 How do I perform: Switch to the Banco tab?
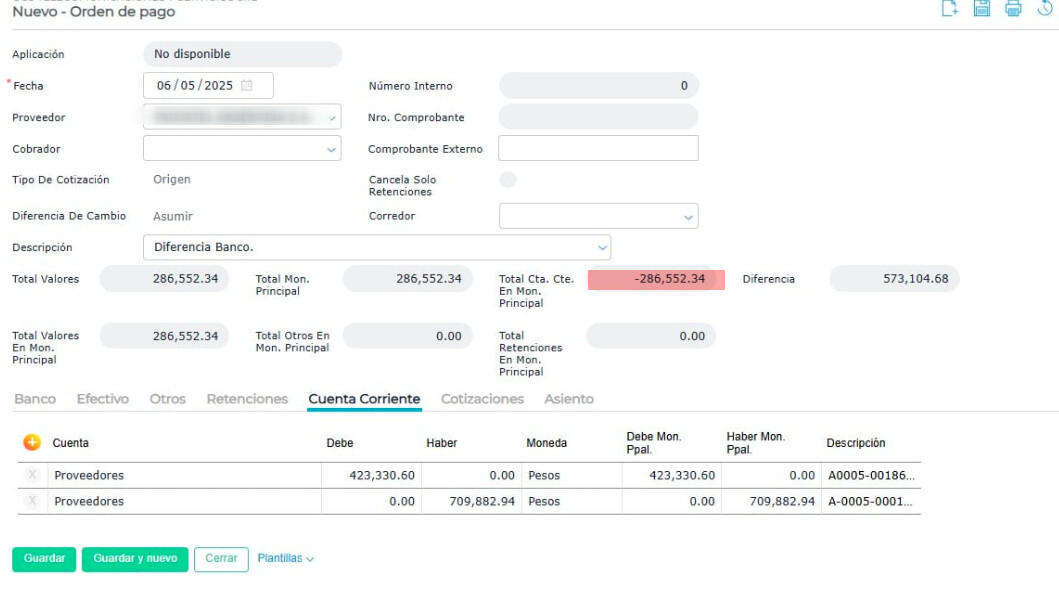click(35, 399)
